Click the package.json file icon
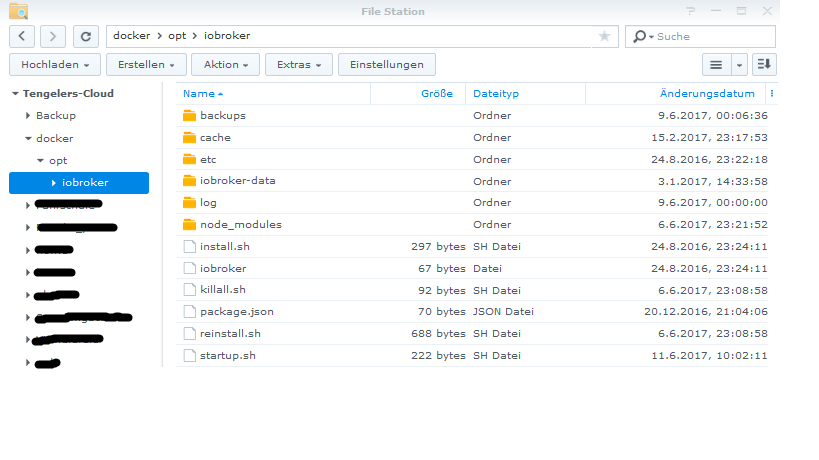 pyautogui.click(x=190, y=312)
